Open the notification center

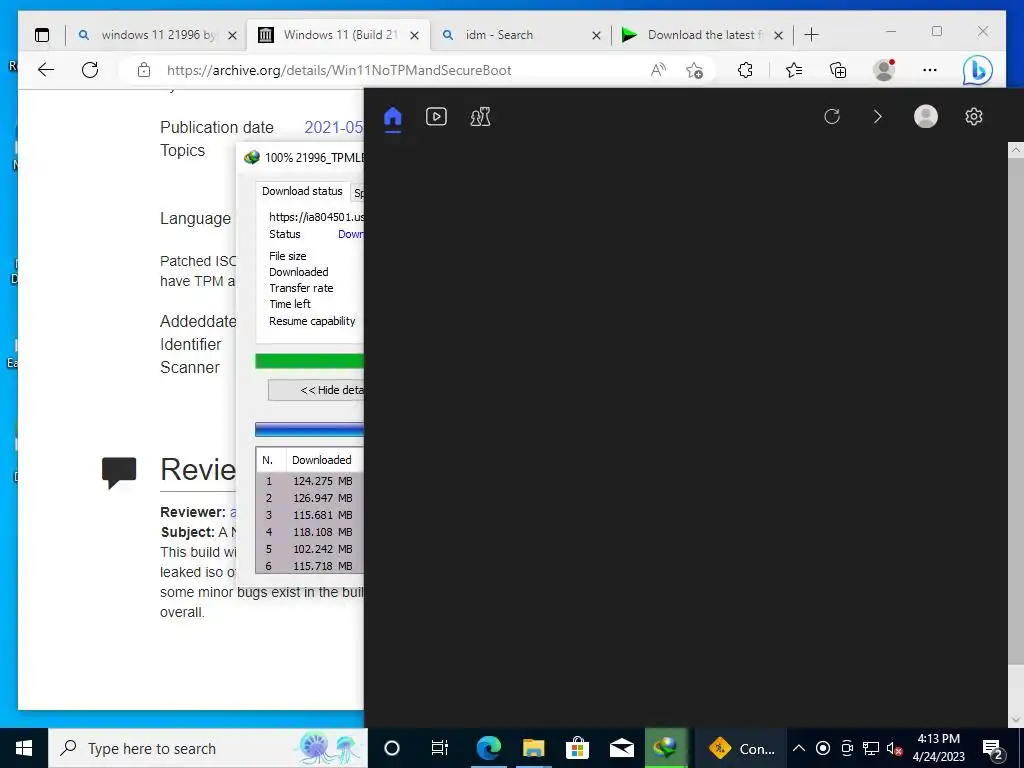coord(993,749)
